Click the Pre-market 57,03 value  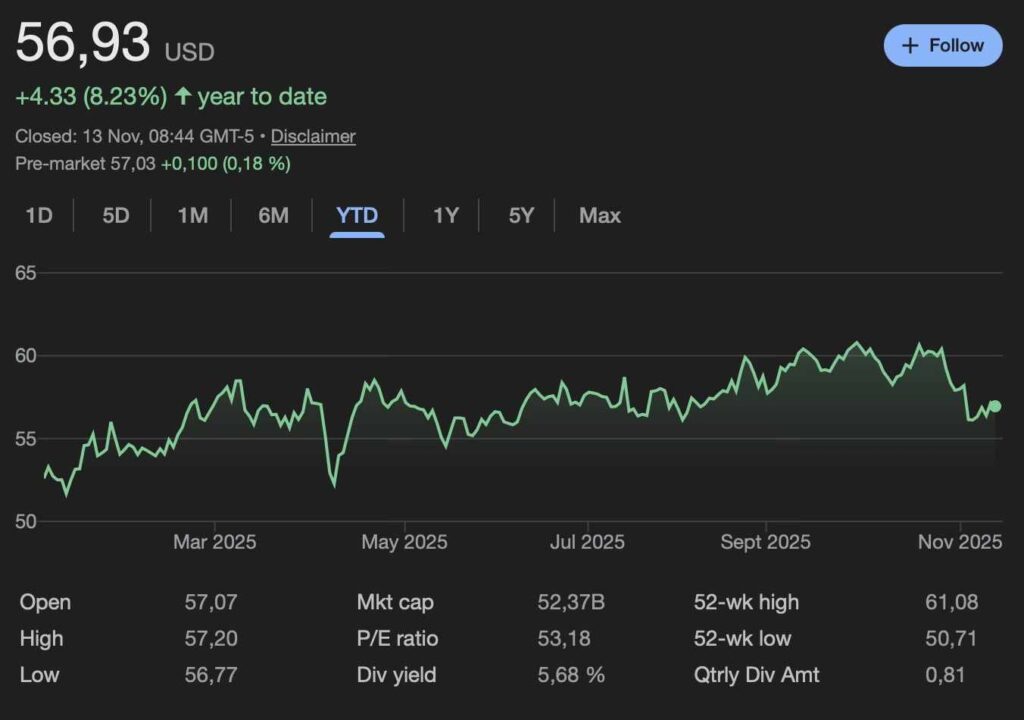coord(132,163)
